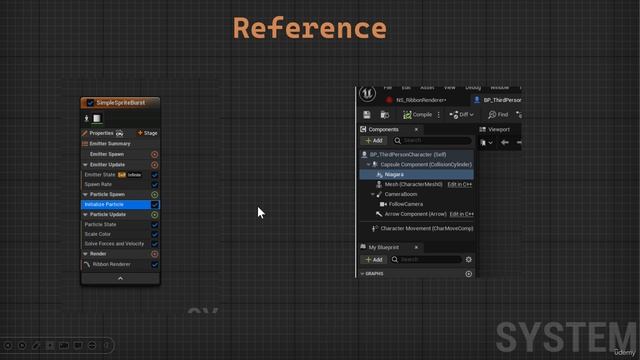Click the Unreal Engine logo

click(367, 94)
